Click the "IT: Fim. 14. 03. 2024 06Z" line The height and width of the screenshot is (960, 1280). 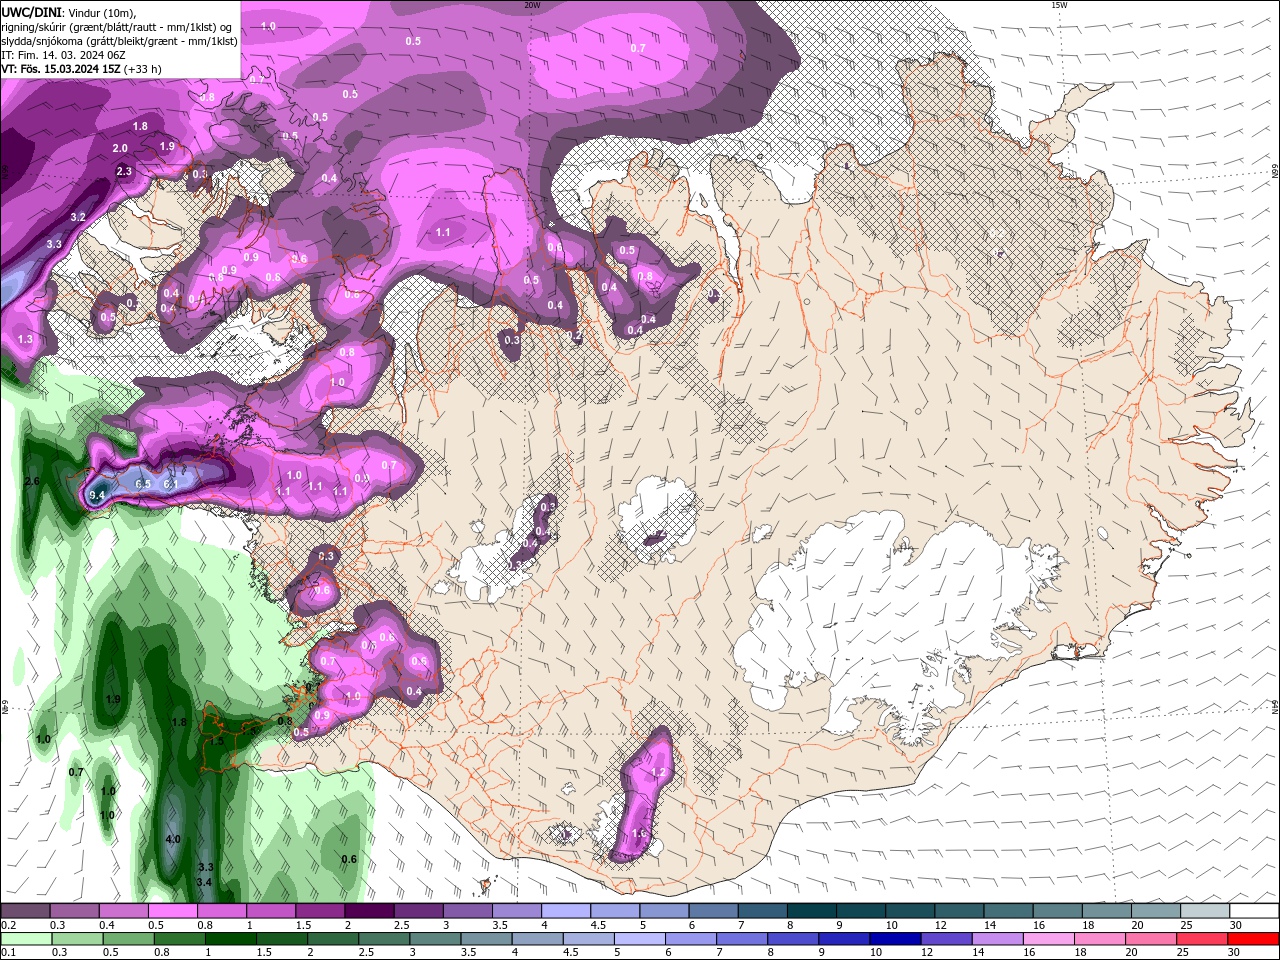pyautogui.click(x=61, y=55)
